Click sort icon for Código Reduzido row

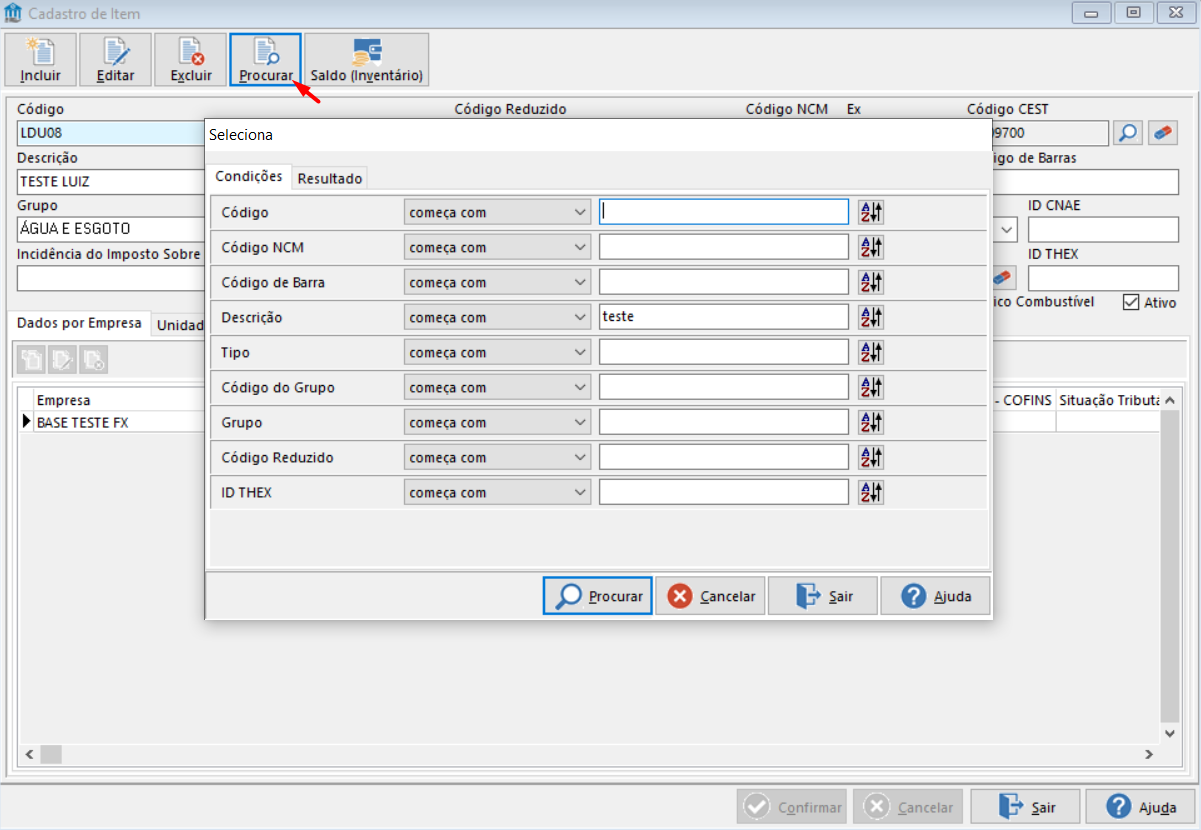coord(871,457)
